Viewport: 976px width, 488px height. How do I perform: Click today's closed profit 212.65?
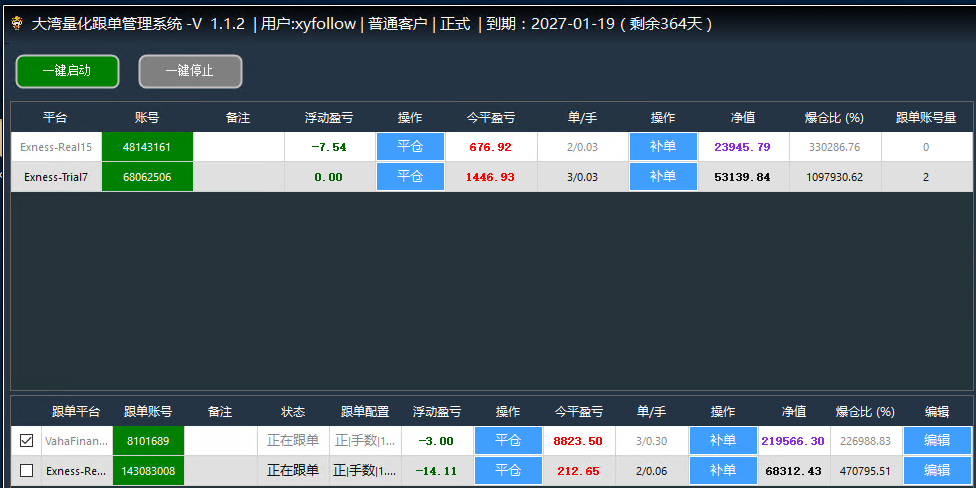pyautogui.click(x=578, y=471)
